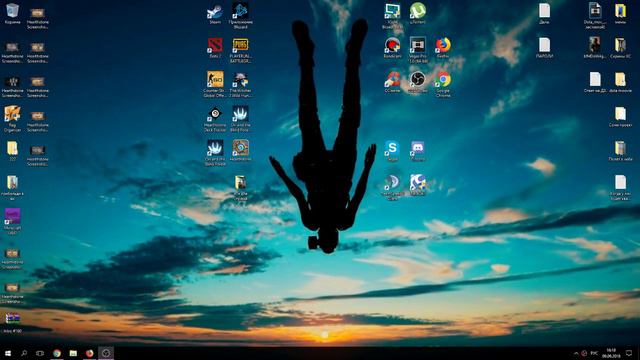Select the Дела text file icon

[544, 13]
